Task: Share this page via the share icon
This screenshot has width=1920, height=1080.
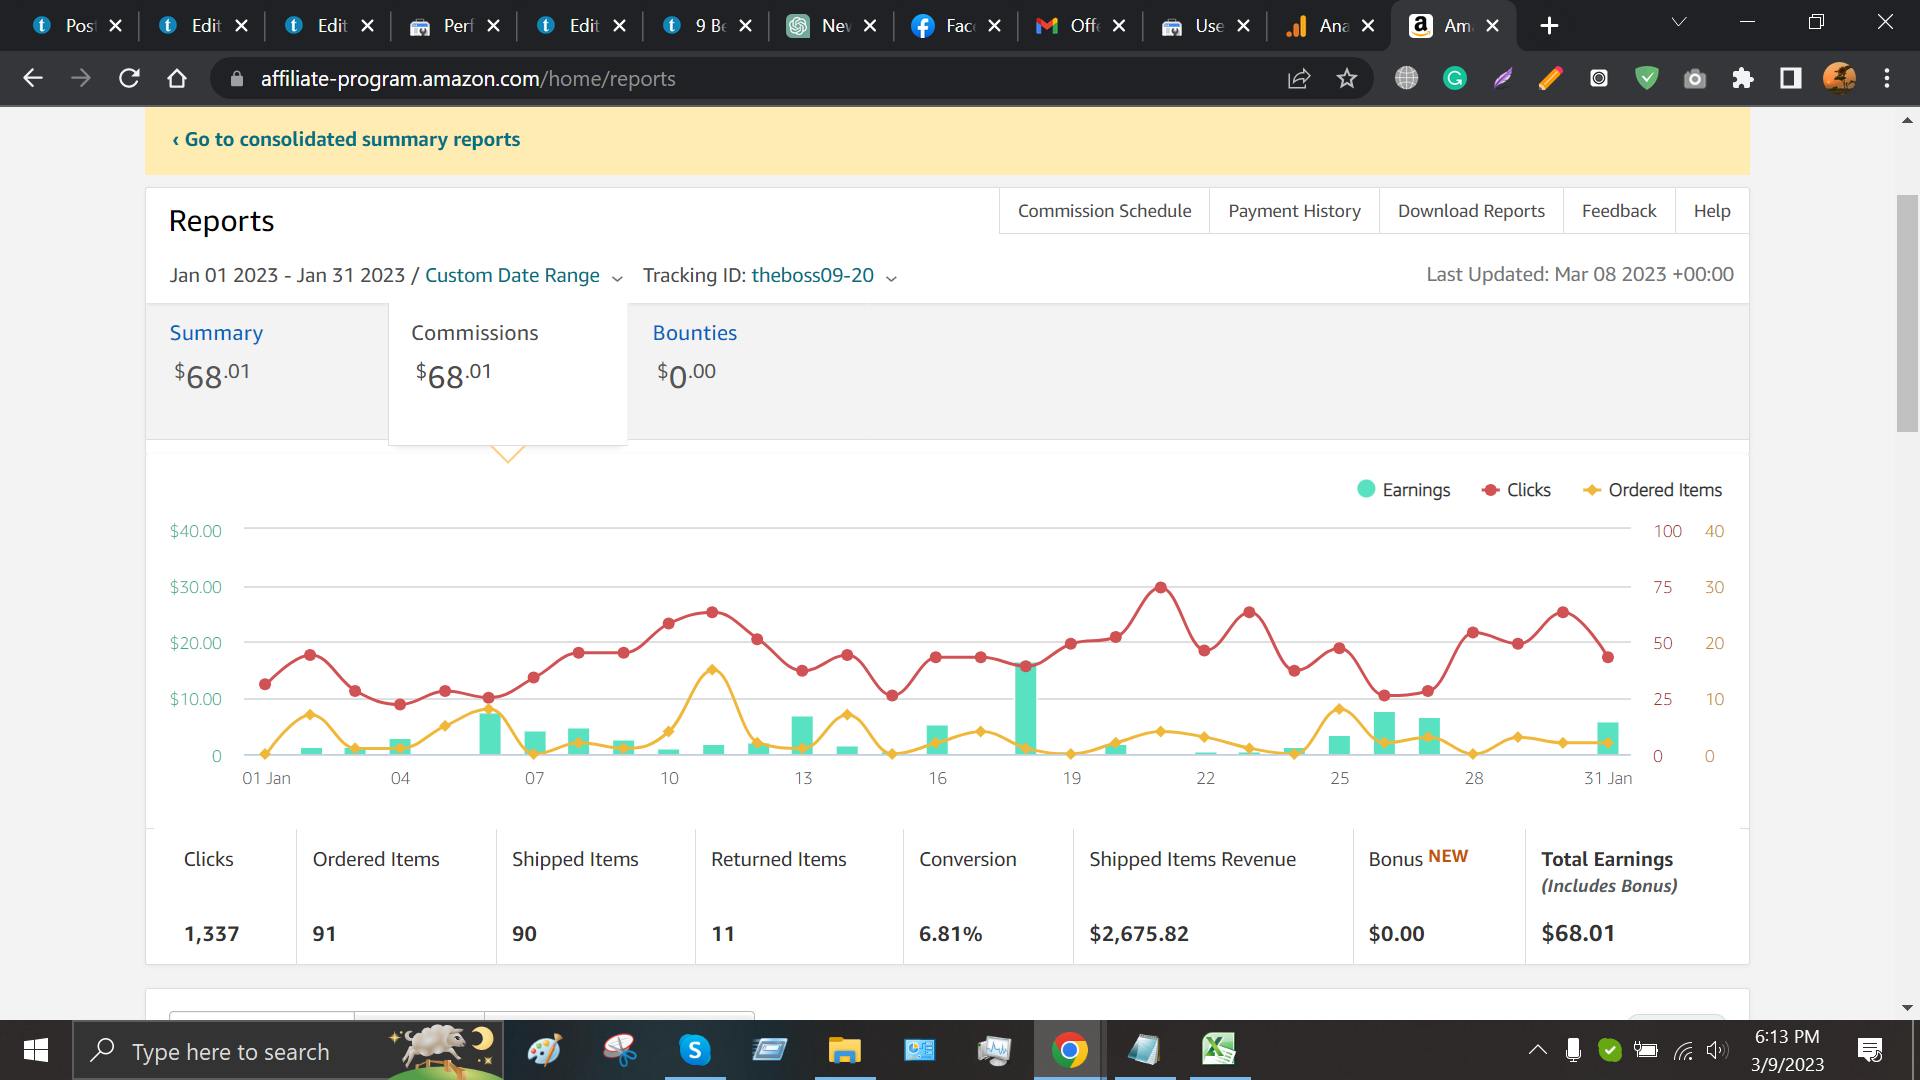Action: (1299, 78)
